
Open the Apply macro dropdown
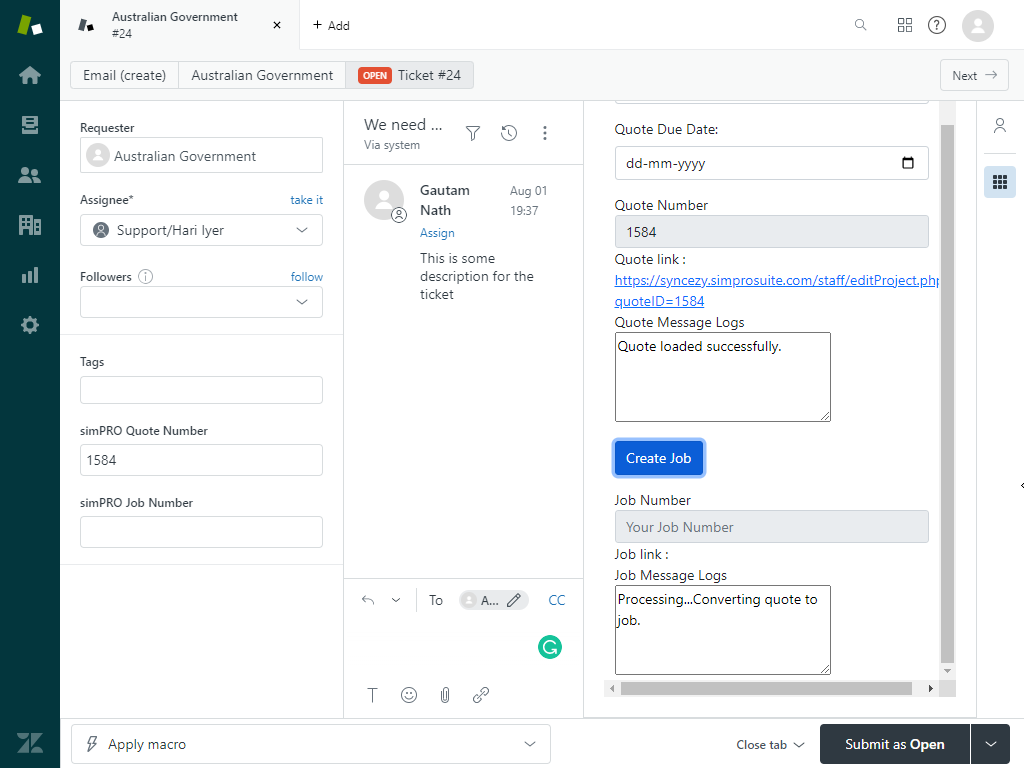(x=311, y=744)
